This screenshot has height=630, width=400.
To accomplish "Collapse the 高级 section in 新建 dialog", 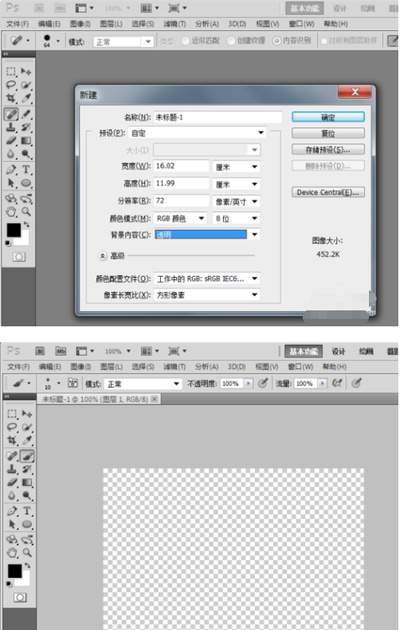I will 103,256.
